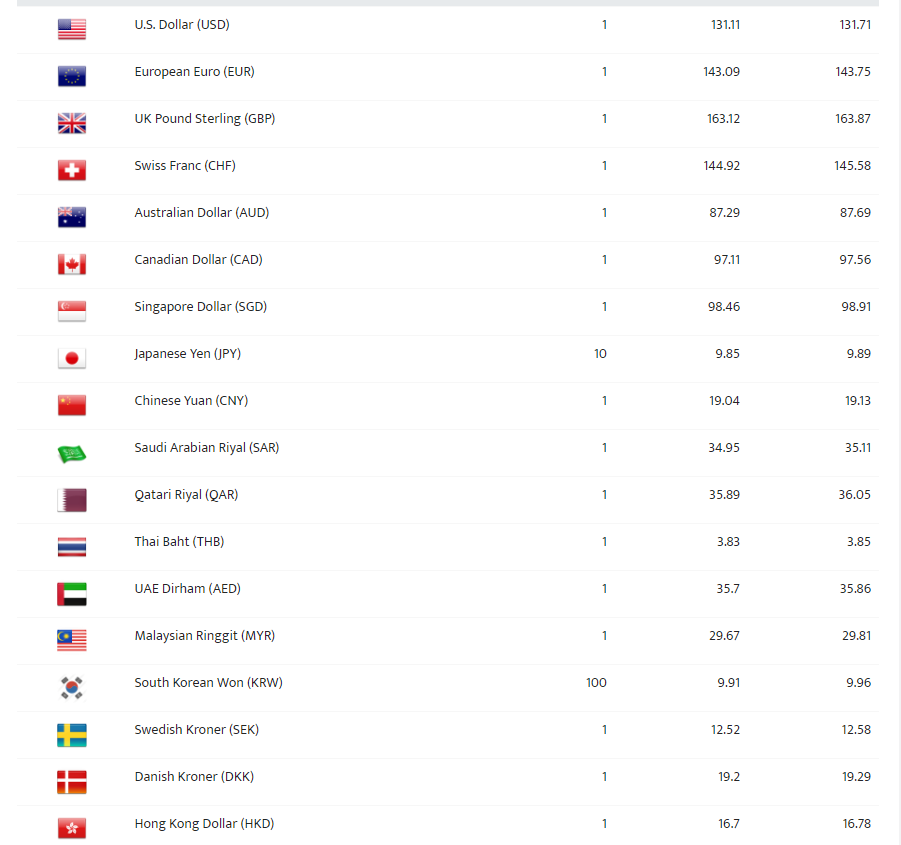Click the Japanese flag icon
Screen dimensions: 901x845
click(x=72, y=358)
